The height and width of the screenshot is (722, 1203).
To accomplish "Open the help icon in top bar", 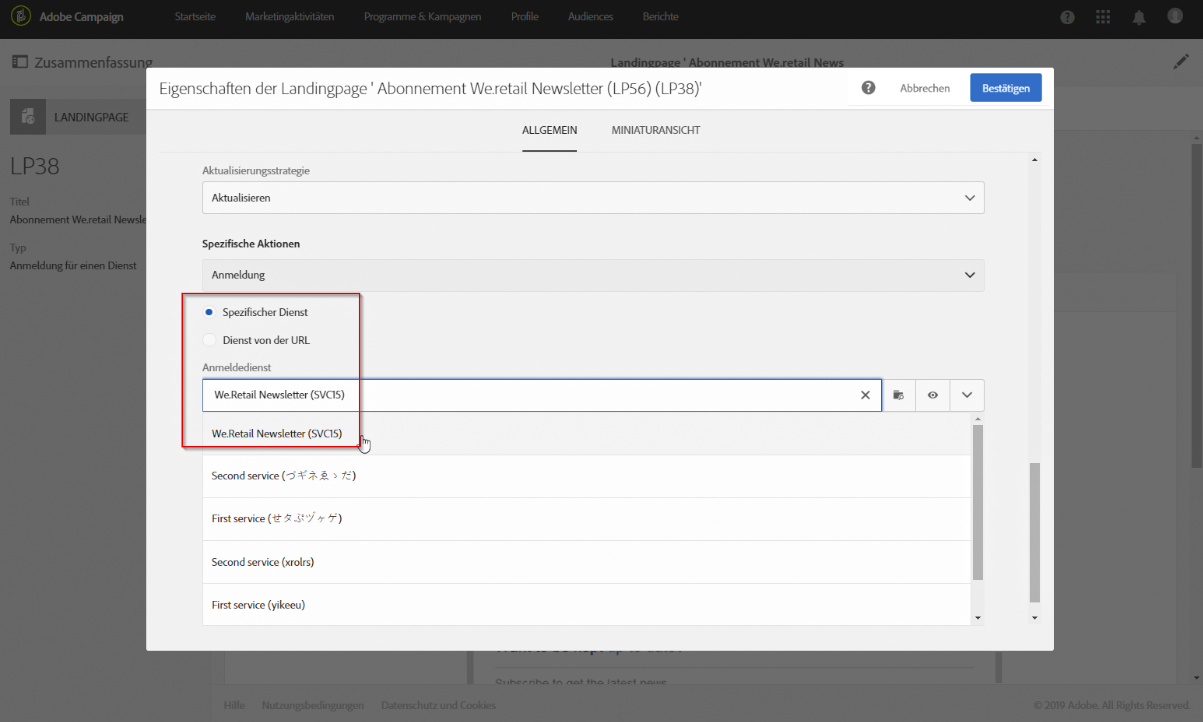I will (x=1068, y=18).
